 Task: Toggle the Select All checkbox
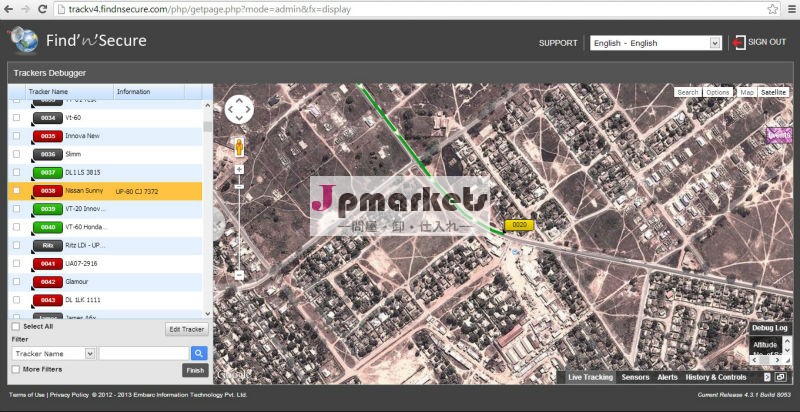coord(16,326)
